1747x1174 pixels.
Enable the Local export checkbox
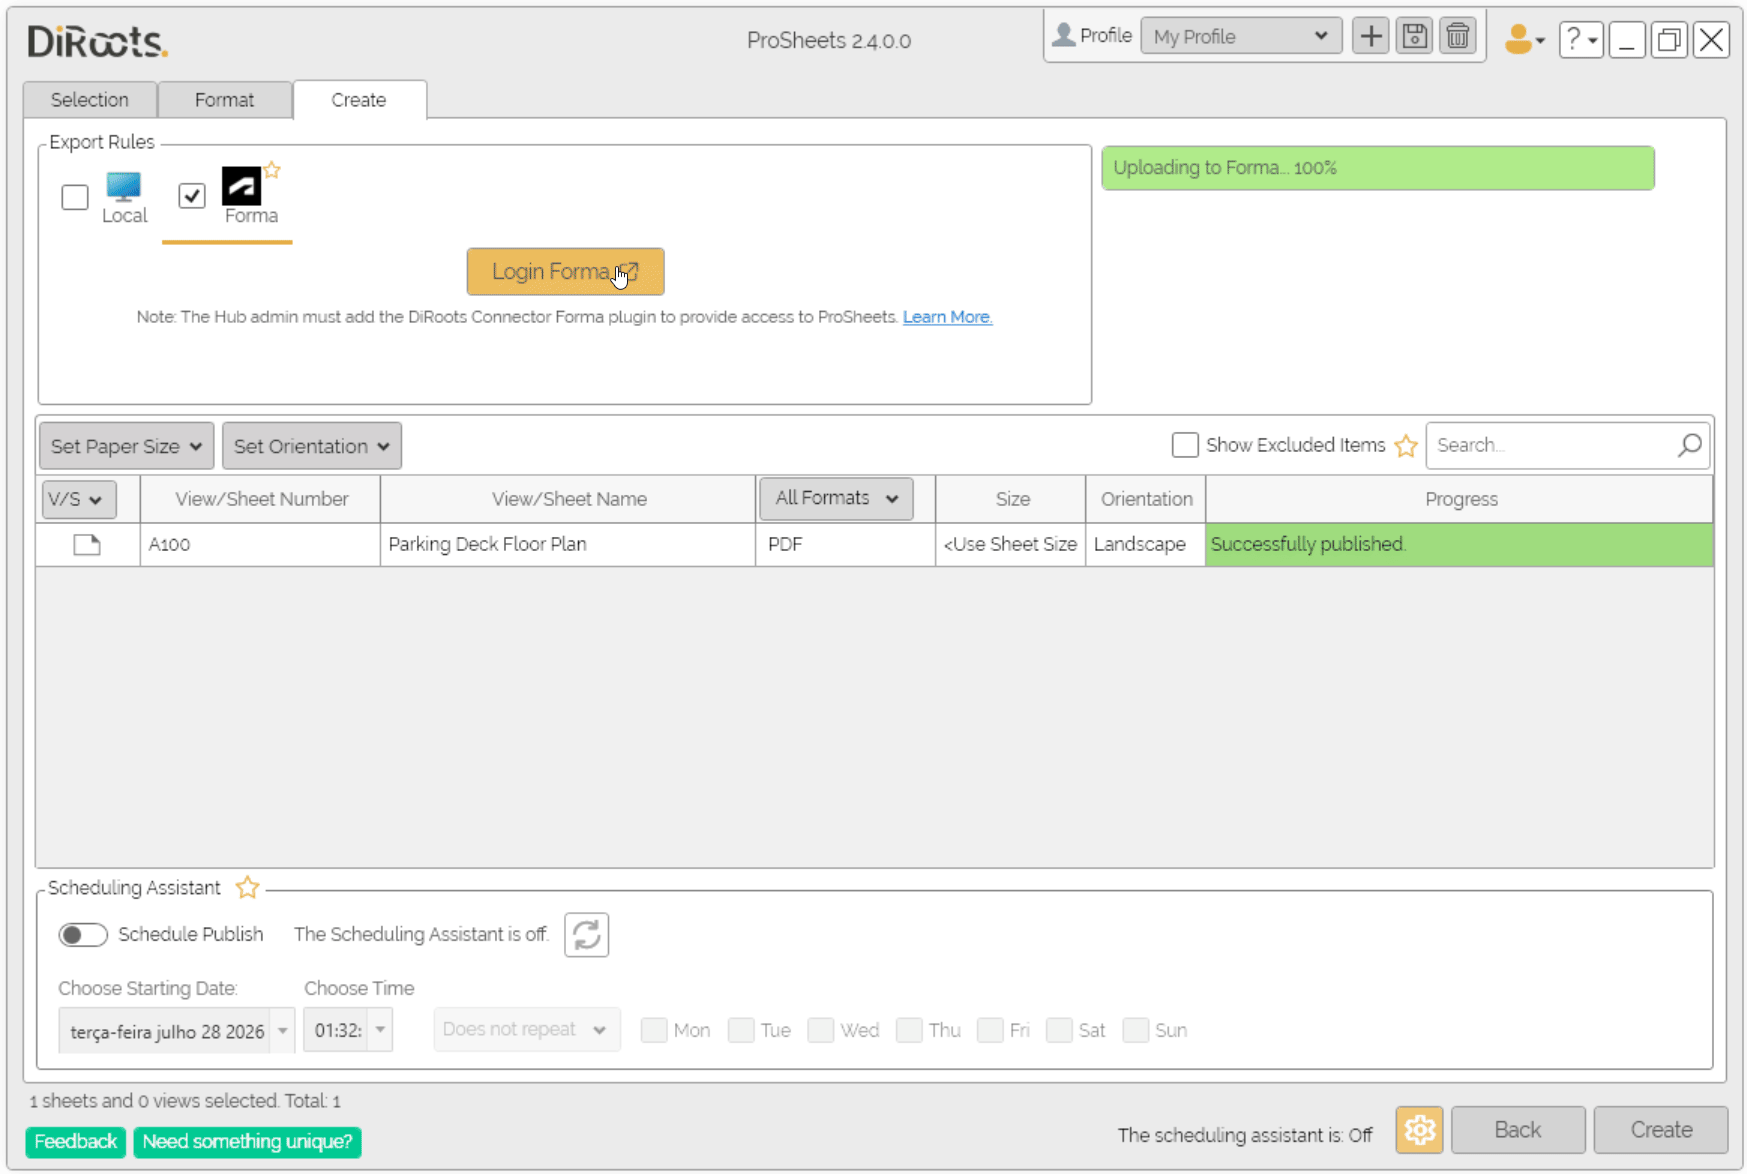(x=75, y=197)
